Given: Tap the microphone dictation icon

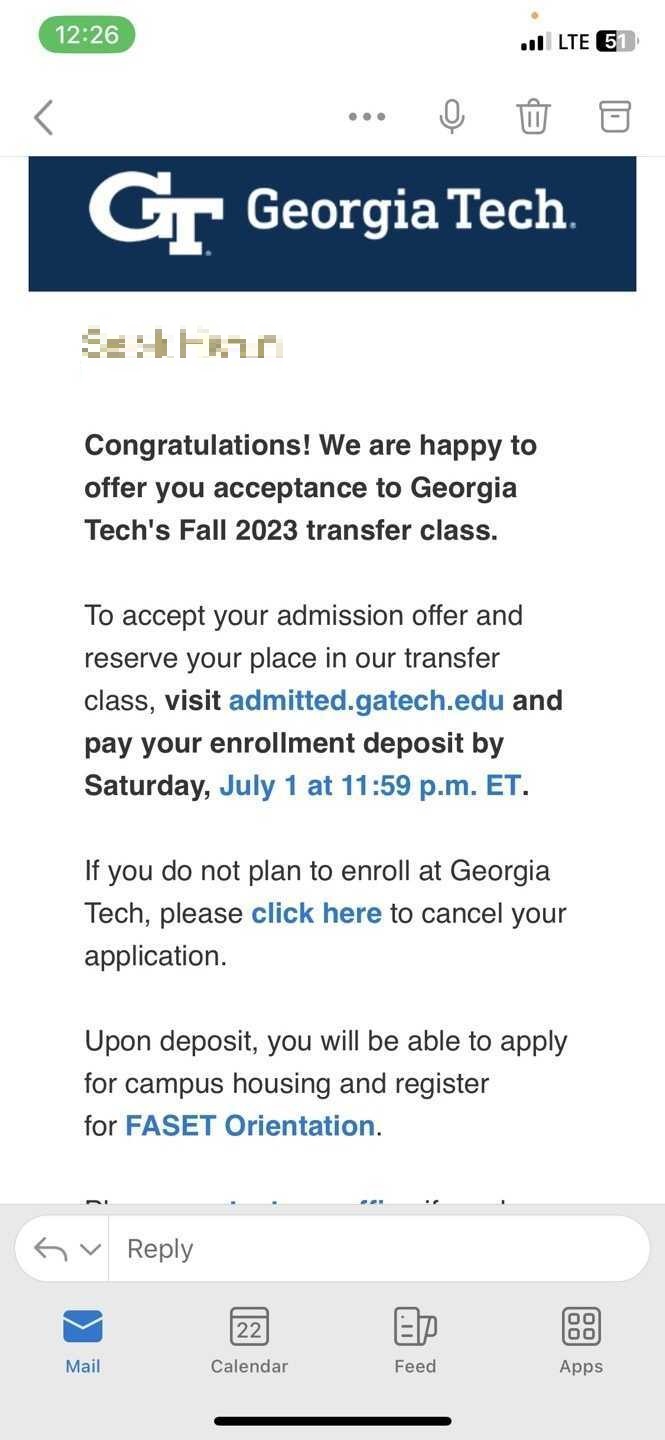Looking at the screenshot, I should (452, 117).
